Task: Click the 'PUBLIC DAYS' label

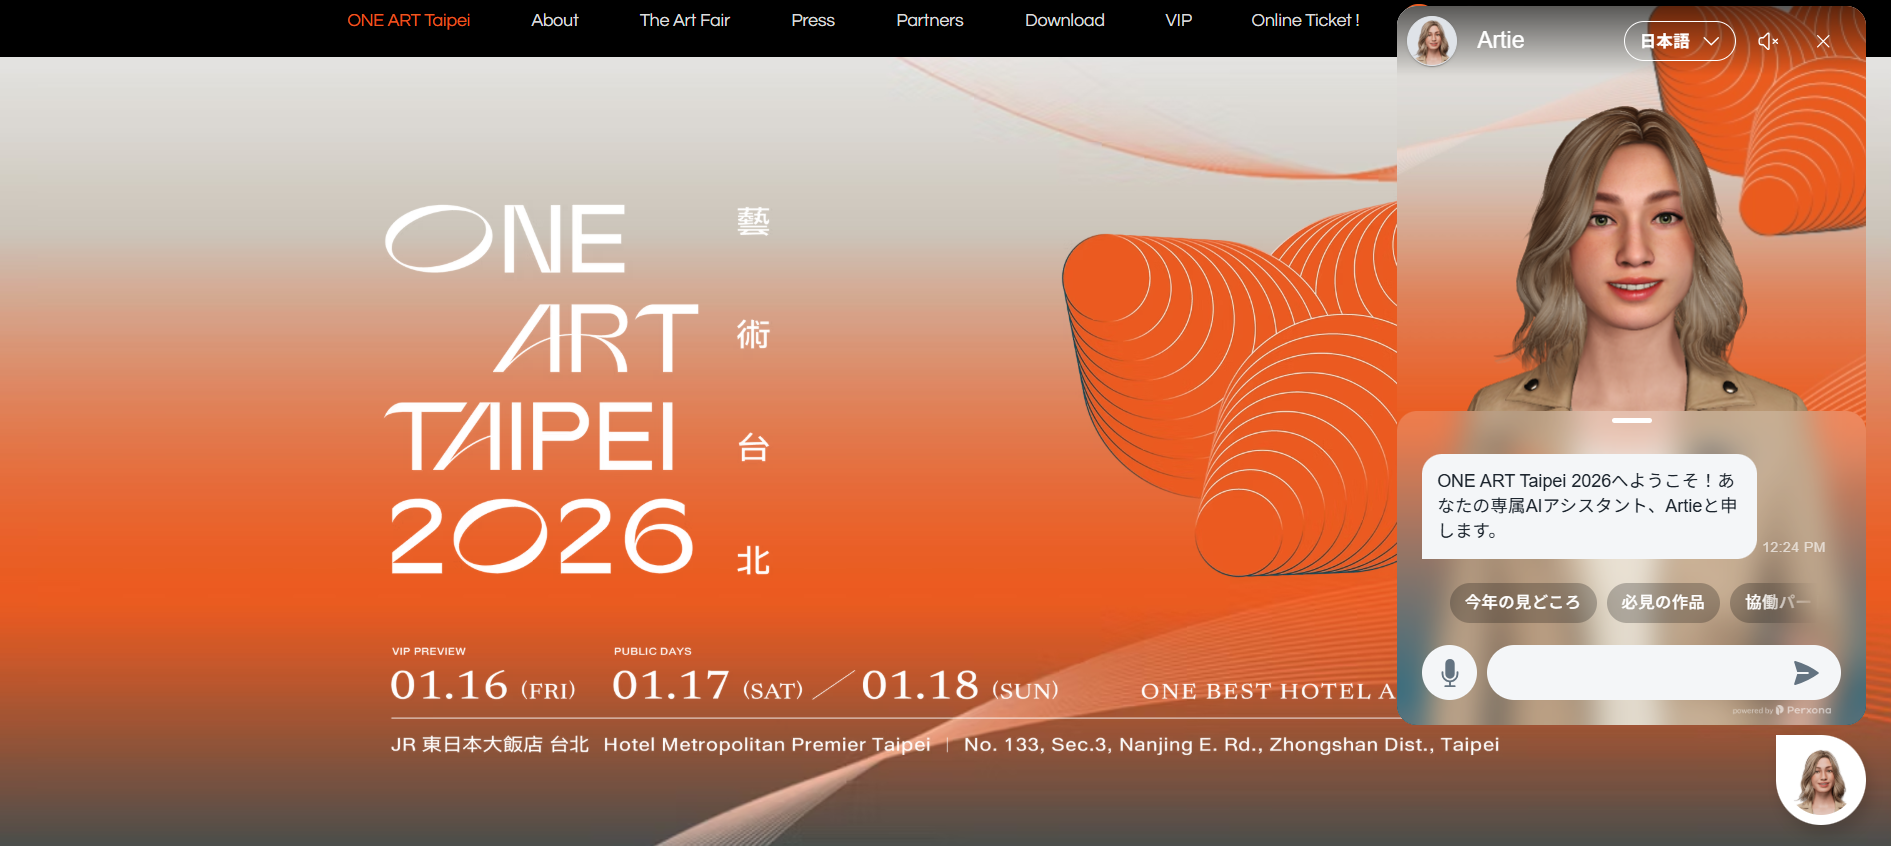Action: [x=653, y=651]
